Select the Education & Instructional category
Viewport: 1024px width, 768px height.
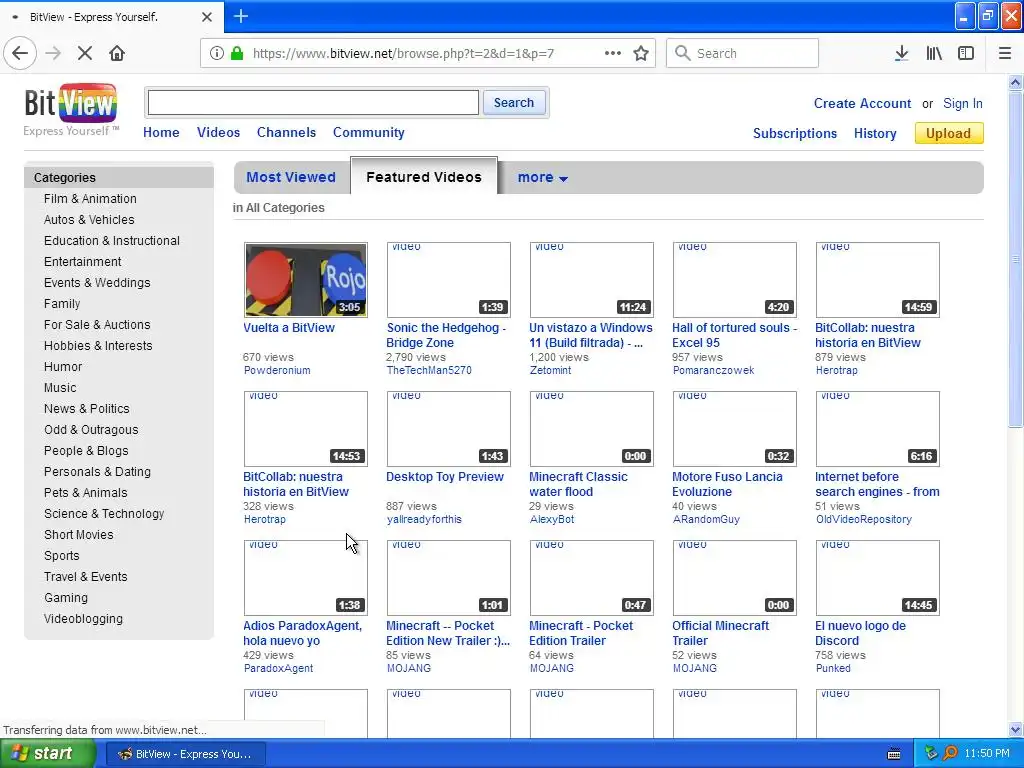click(112, 240)
